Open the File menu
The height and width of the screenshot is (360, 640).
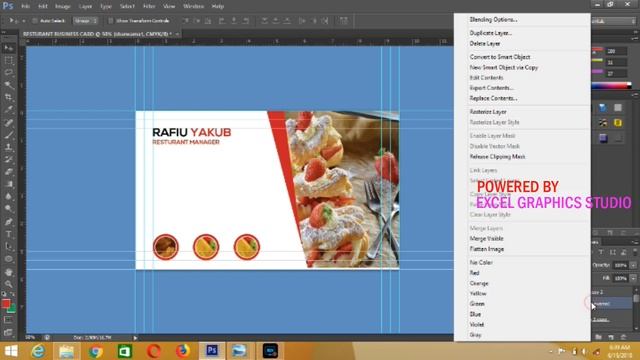pos(25,6)
